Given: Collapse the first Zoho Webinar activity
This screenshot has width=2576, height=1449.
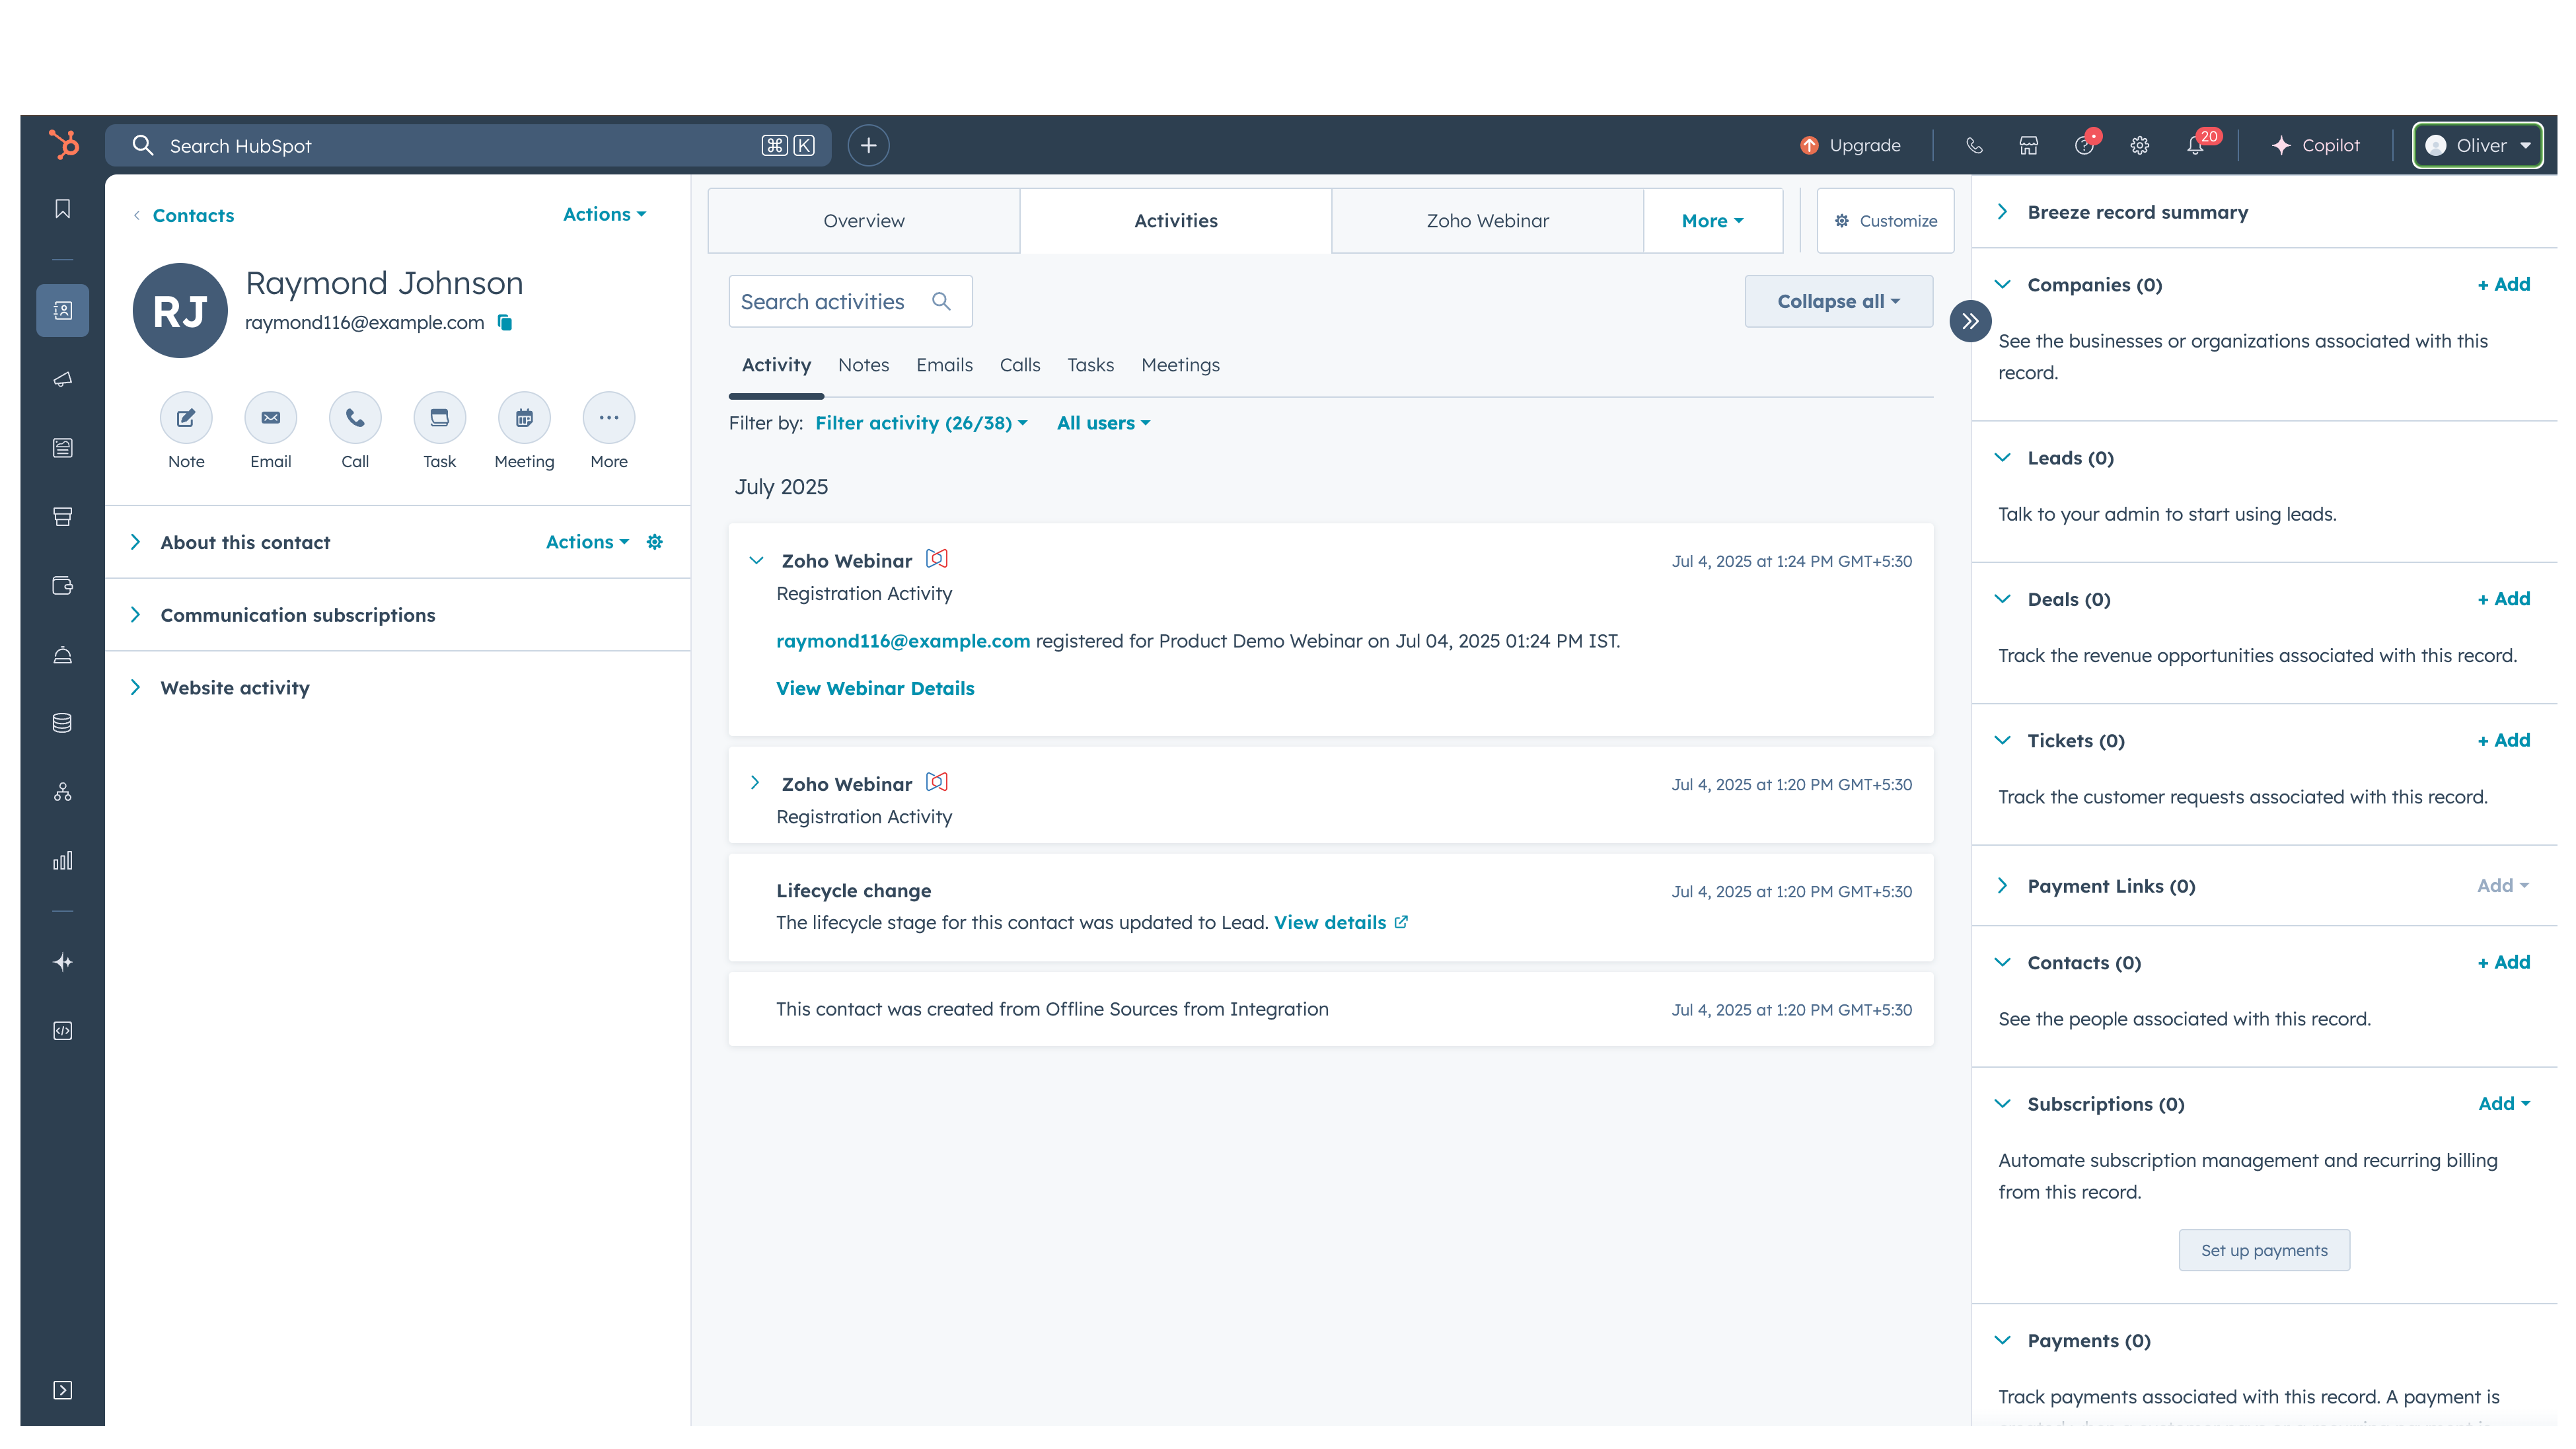Looking at the screenshot, I should (x=756, y=561).
